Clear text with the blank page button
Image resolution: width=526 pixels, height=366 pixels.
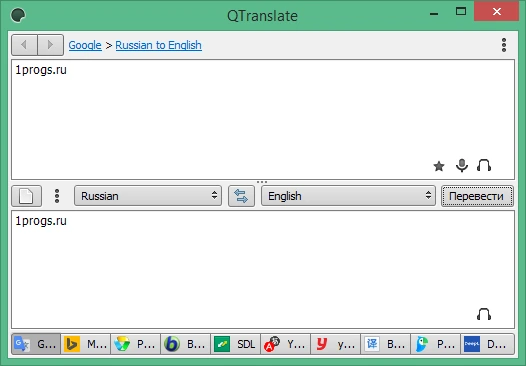[27, 196]
